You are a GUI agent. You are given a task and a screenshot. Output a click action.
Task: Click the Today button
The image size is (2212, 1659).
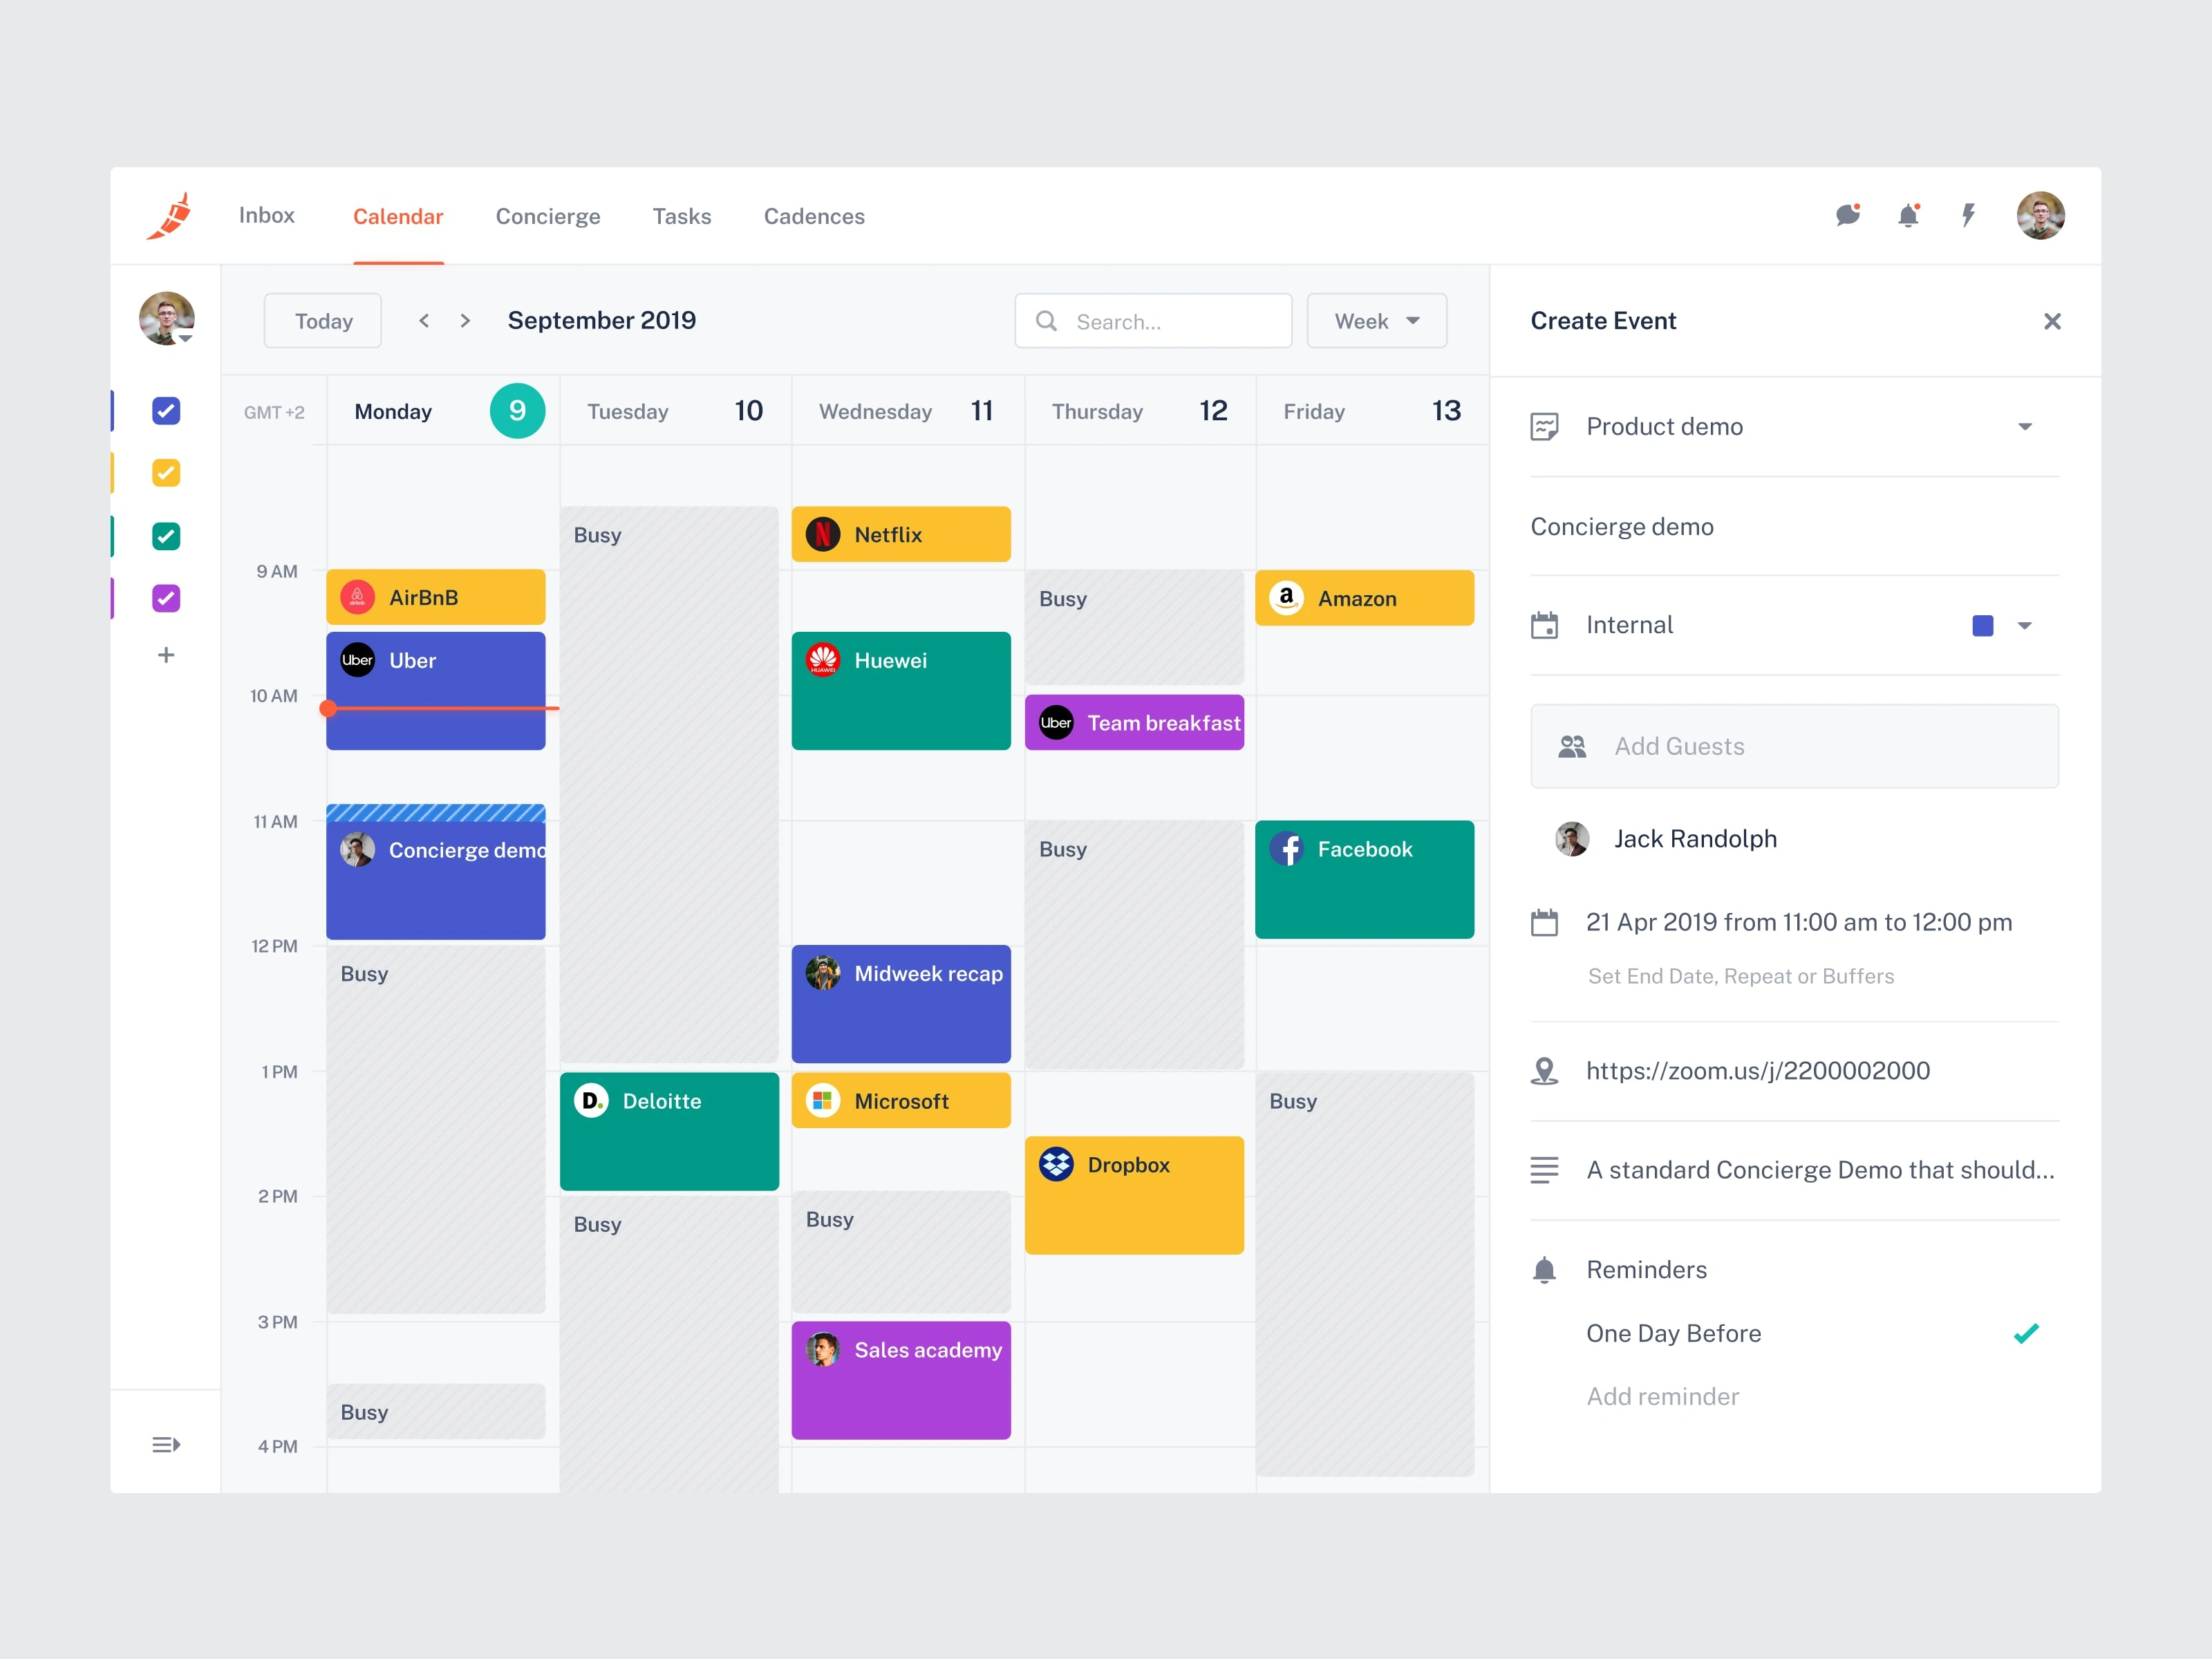click(x=323, y=321)
